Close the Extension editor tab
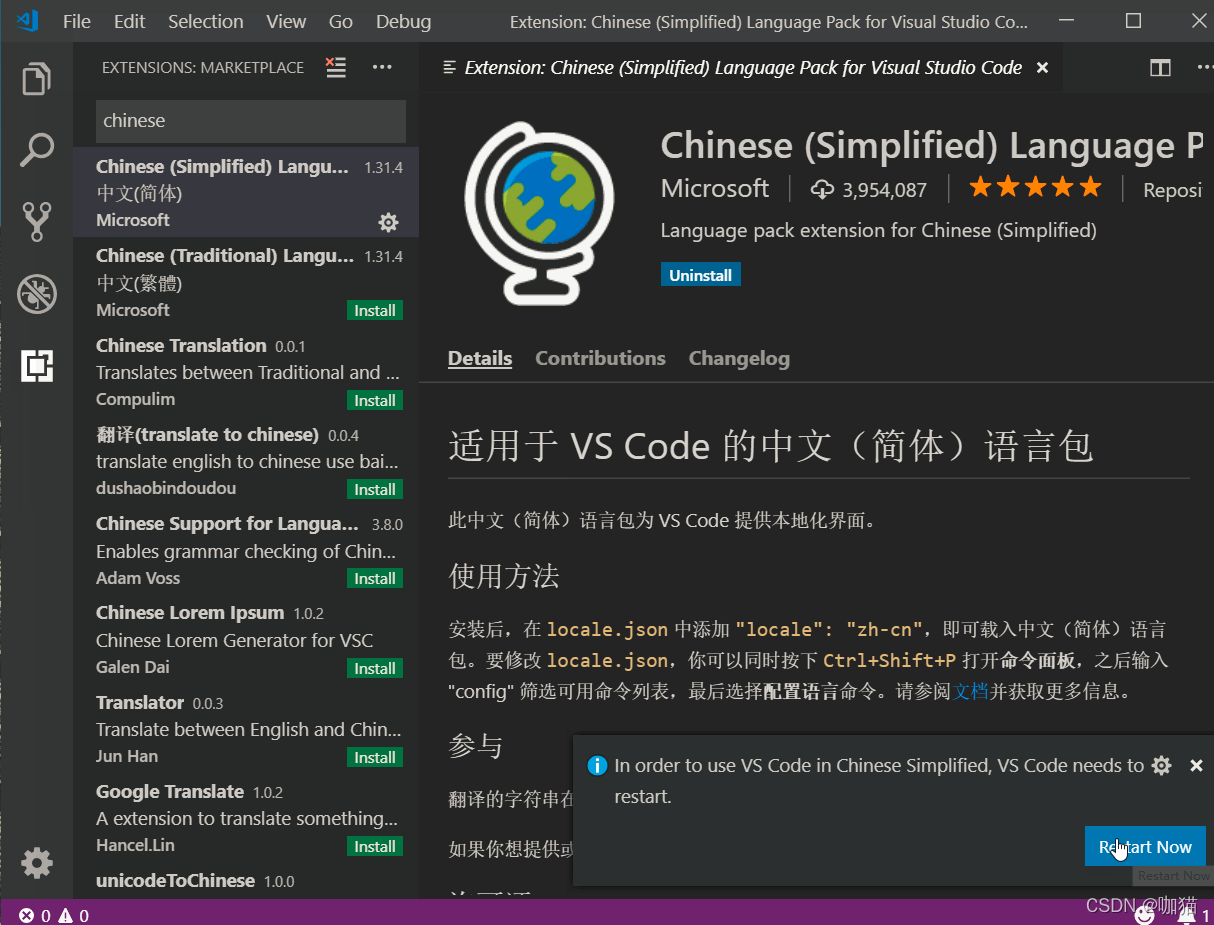 (x=1042, y=68)
